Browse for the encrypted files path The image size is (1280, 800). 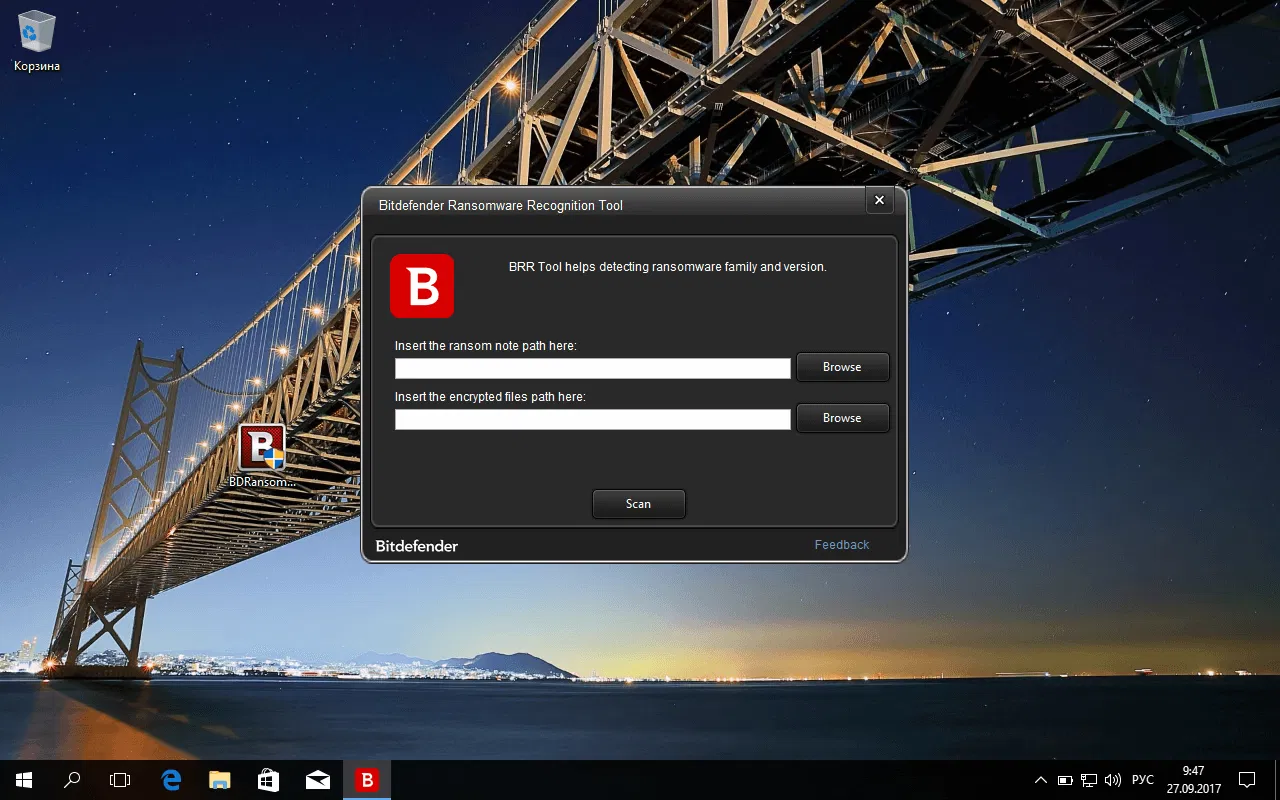point(842,418)
